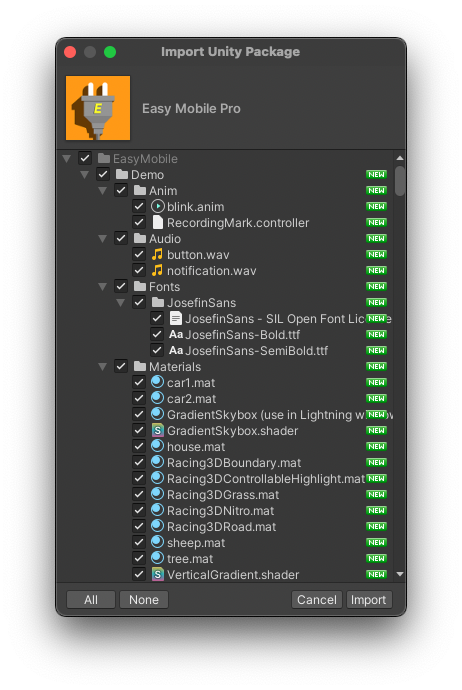The image size is (462, 690).
Task: Collapse the Anim folder arrow
Action: [x=103, y=191]
